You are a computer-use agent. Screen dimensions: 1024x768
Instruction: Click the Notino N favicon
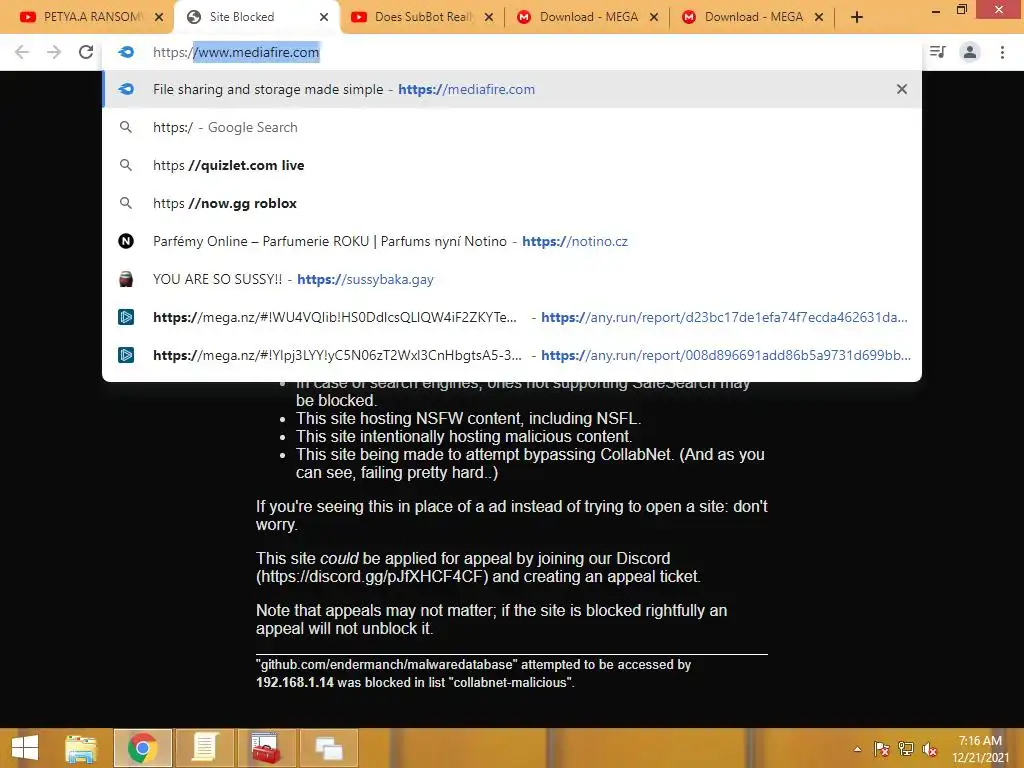coord(126,241)
